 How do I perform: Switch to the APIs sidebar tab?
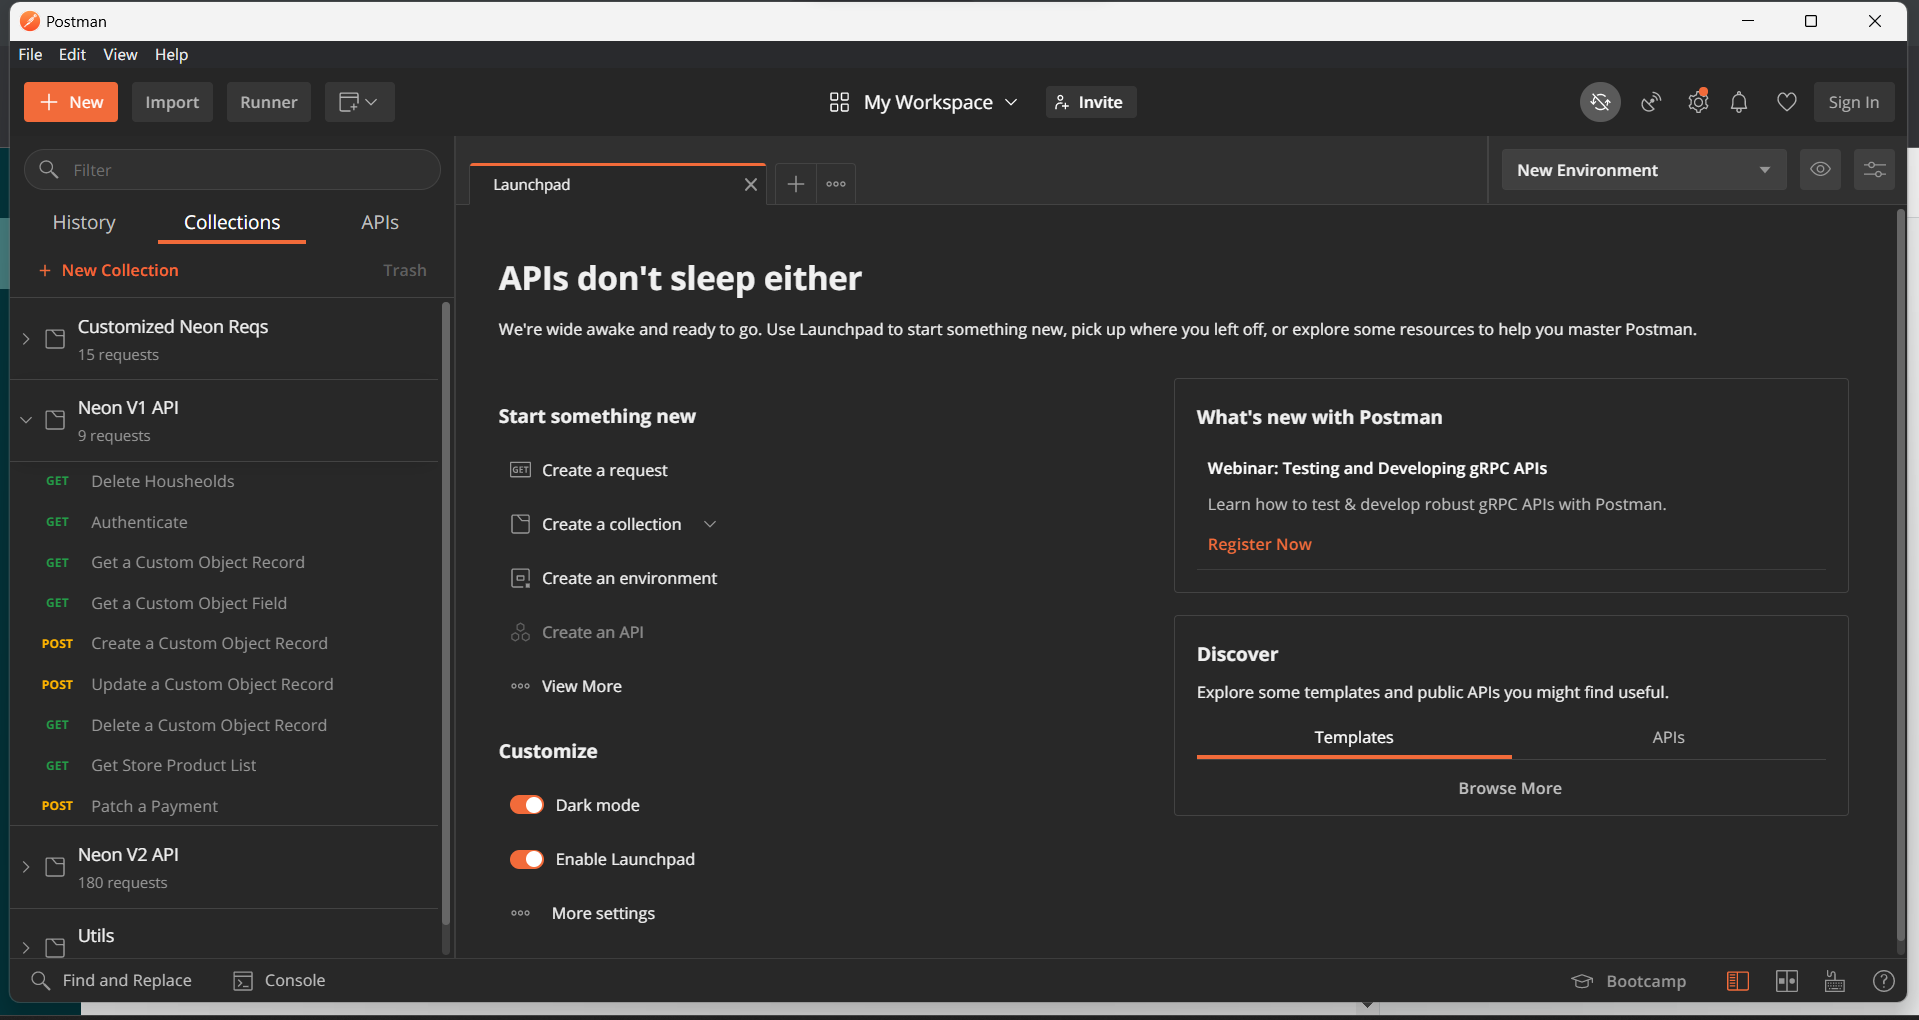(380, 222)
